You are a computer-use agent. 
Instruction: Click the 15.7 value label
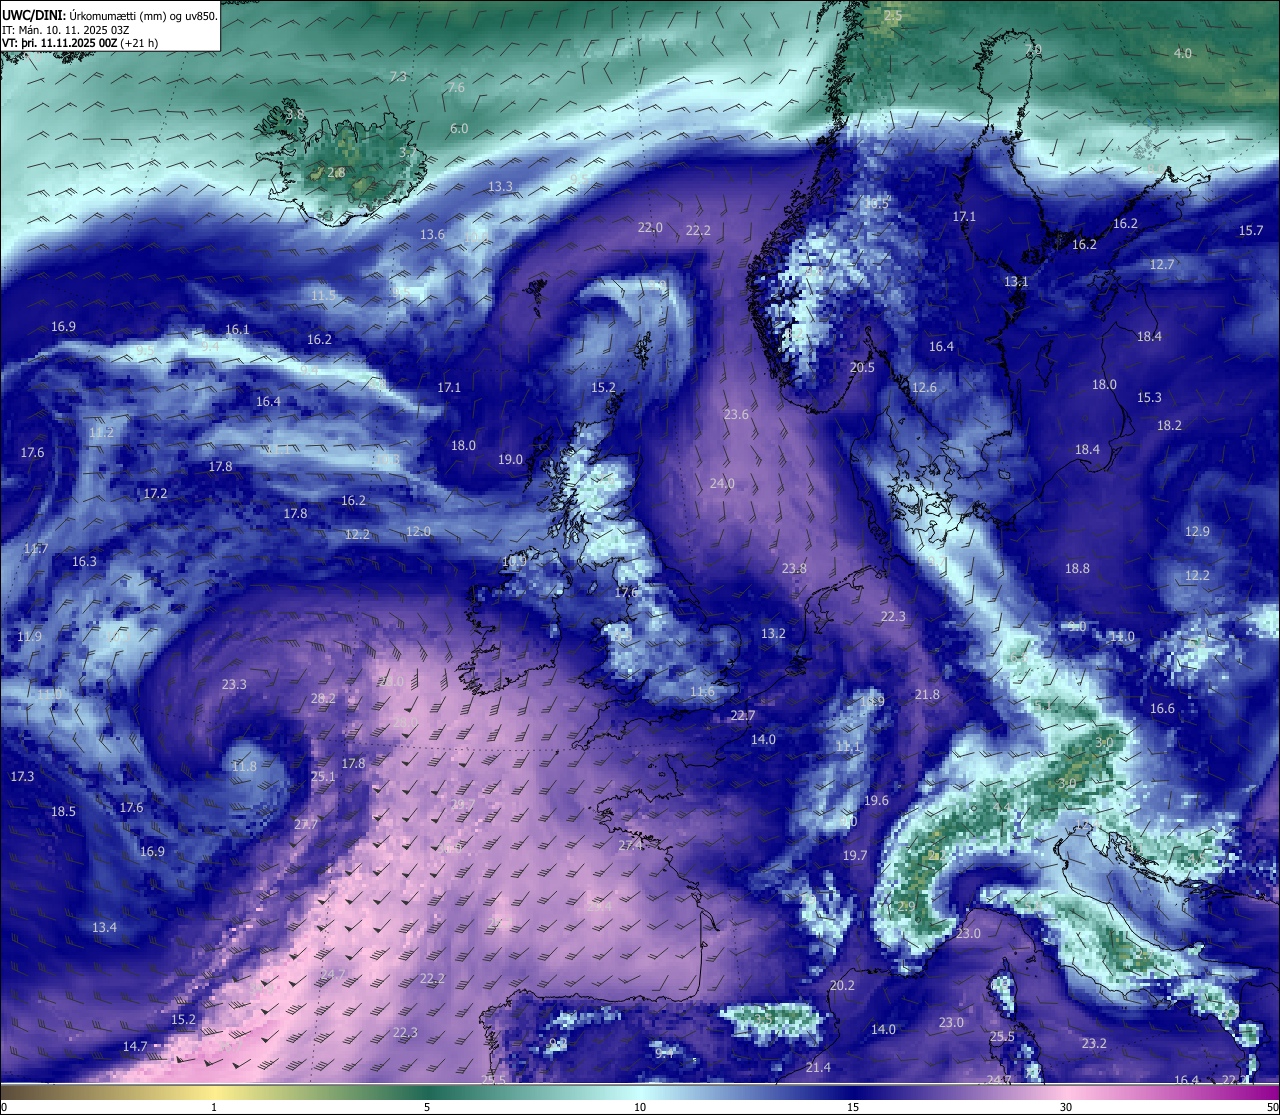click(1251, 230)
